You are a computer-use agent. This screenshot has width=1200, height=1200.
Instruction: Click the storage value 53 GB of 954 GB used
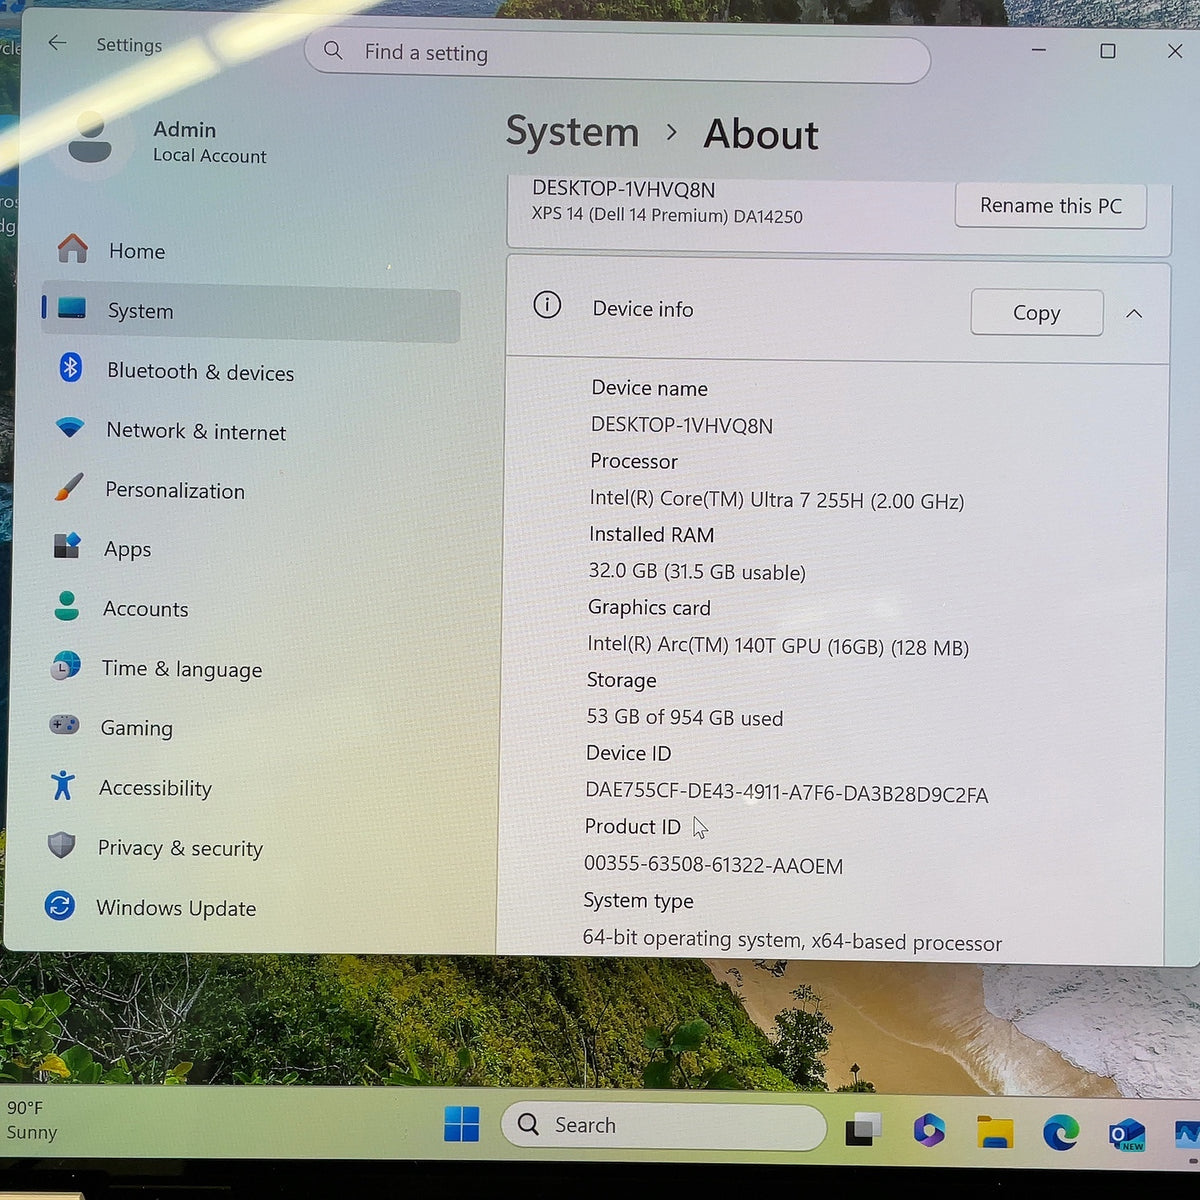pos(685,717)
